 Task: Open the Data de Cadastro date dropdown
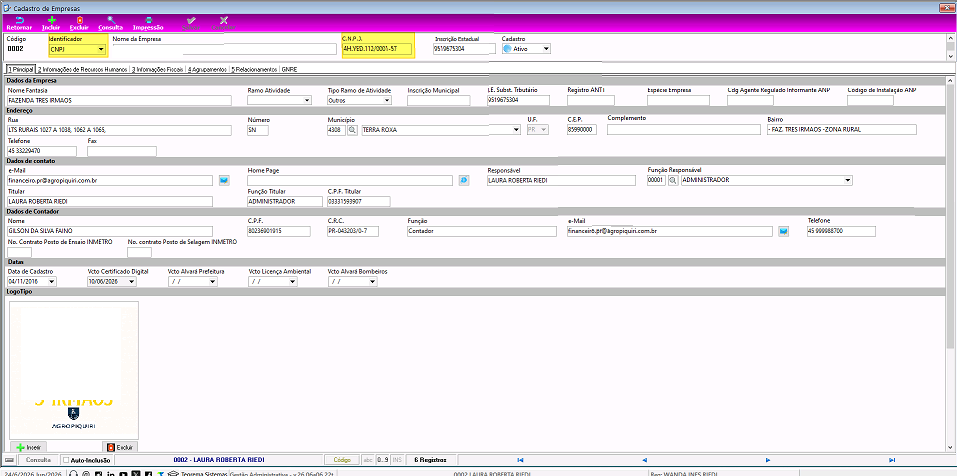[51, 282]
